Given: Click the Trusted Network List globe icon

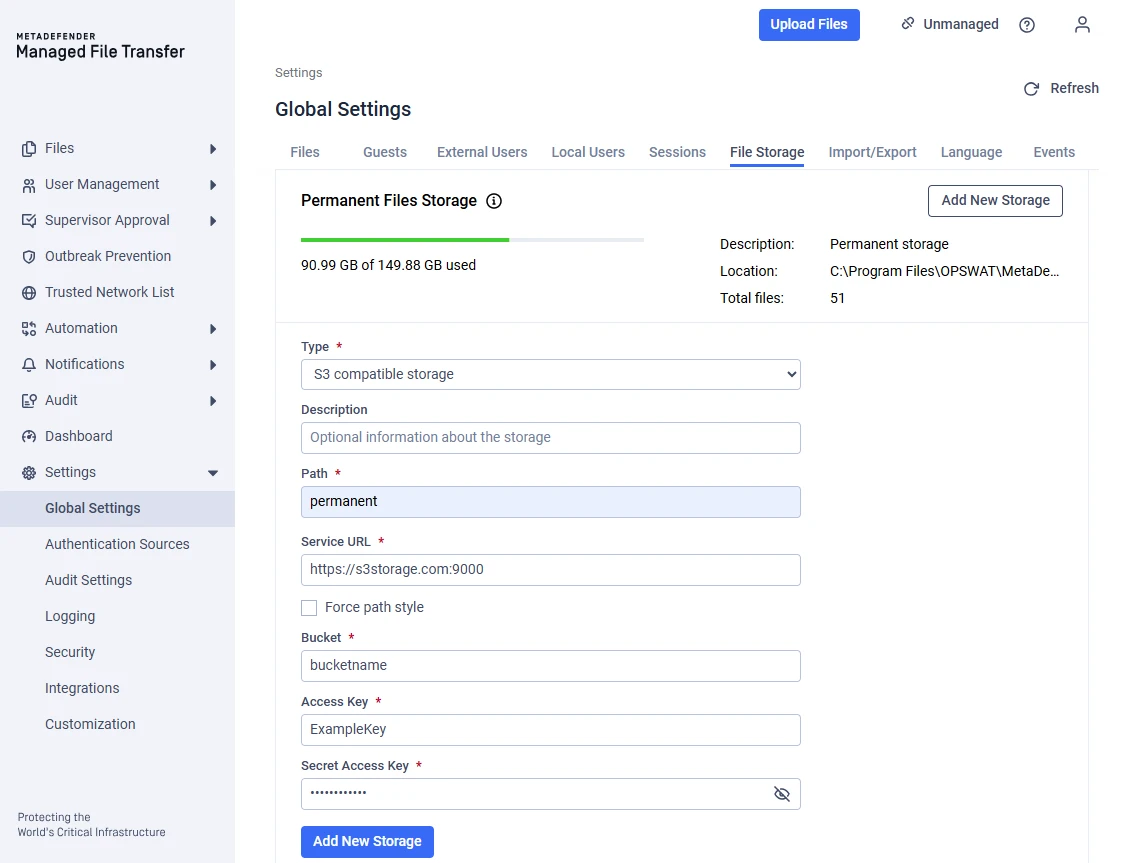Looking at the screenshot, I should click(x=29, y=293).
